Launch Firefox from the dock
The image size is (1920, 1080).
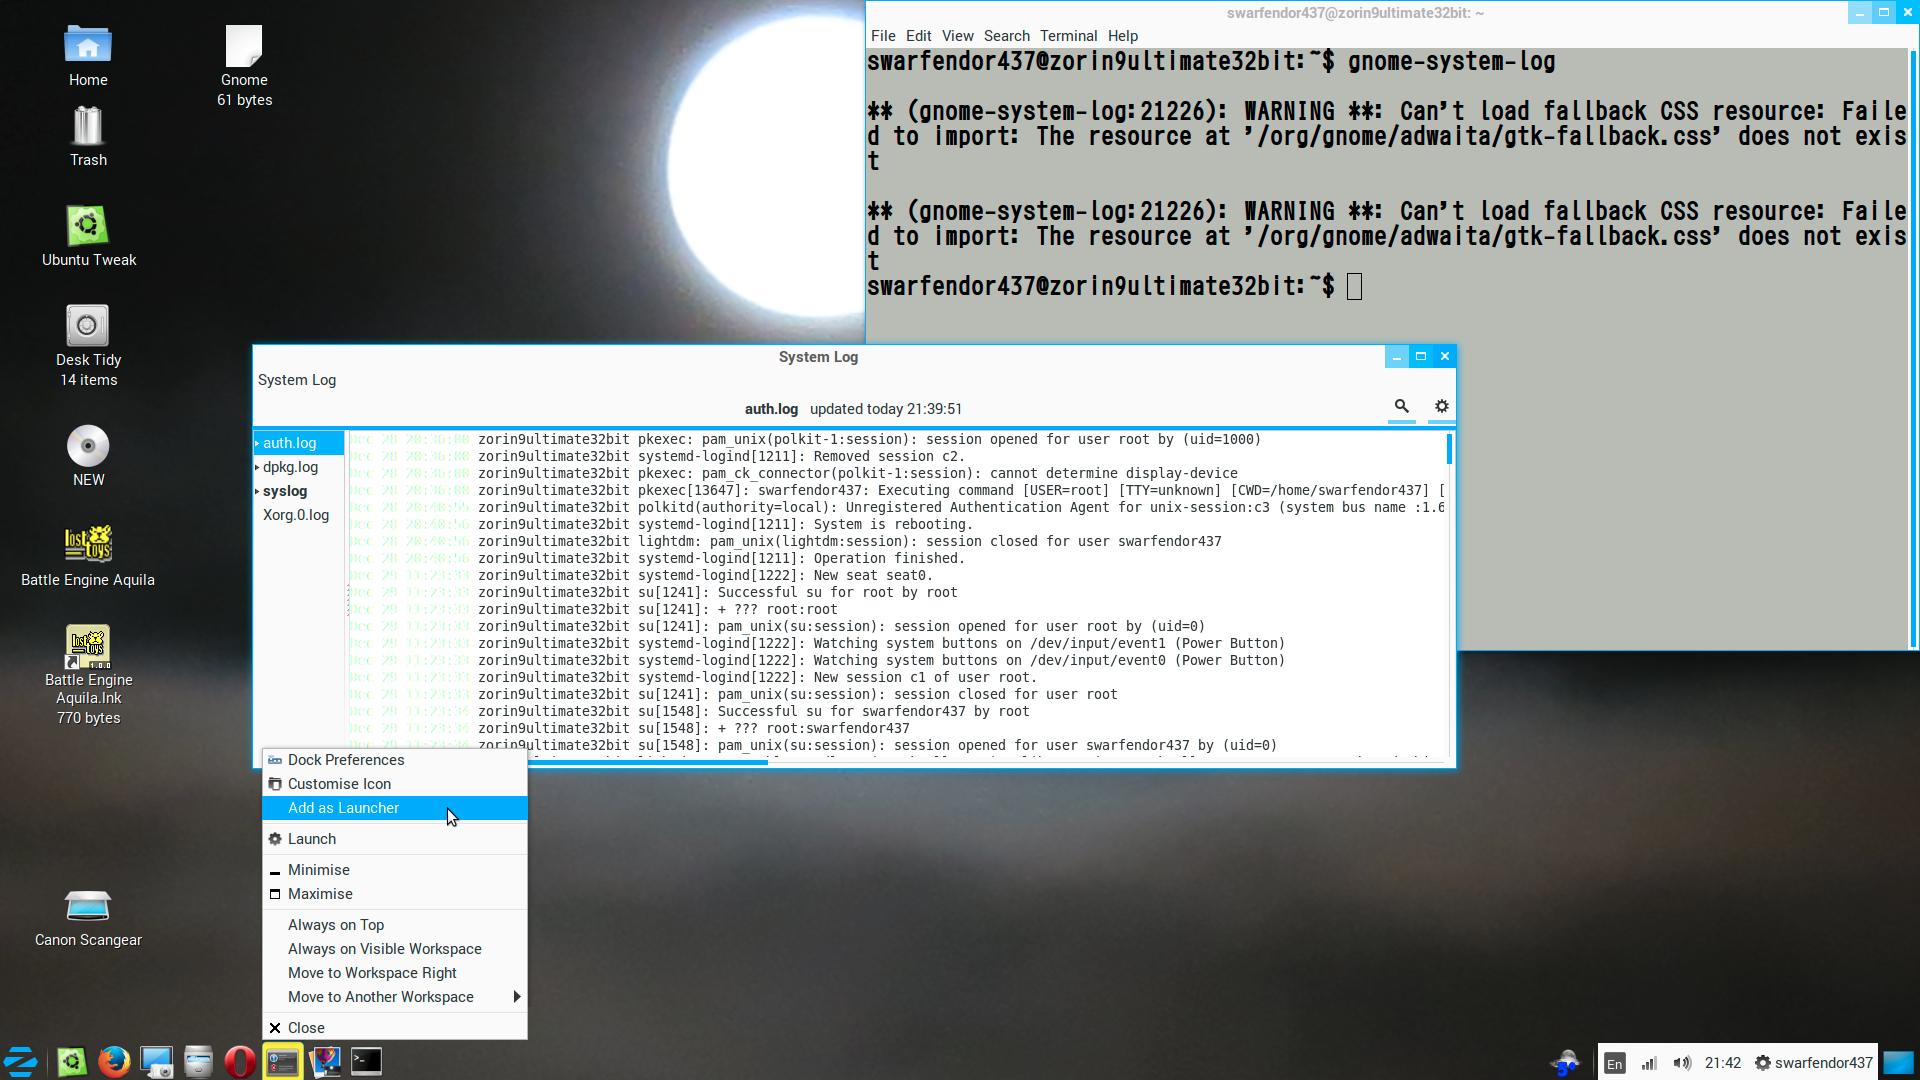[x=114, y=1061]
